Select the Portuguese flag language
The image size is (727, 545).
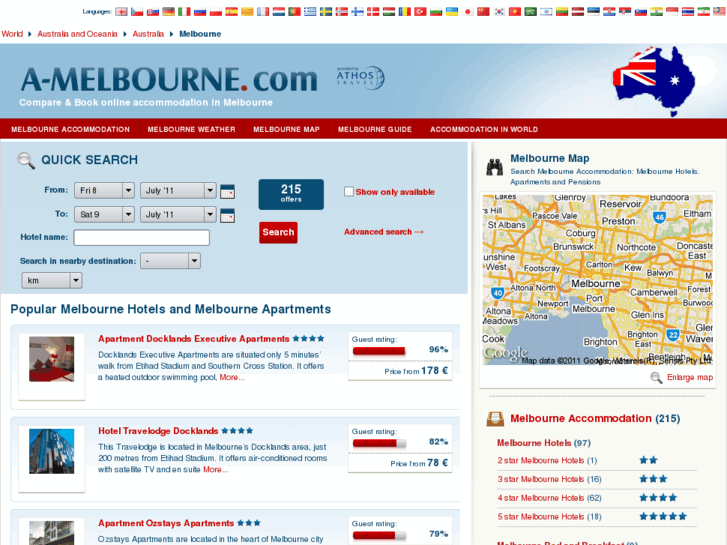(x=294, y=12)
